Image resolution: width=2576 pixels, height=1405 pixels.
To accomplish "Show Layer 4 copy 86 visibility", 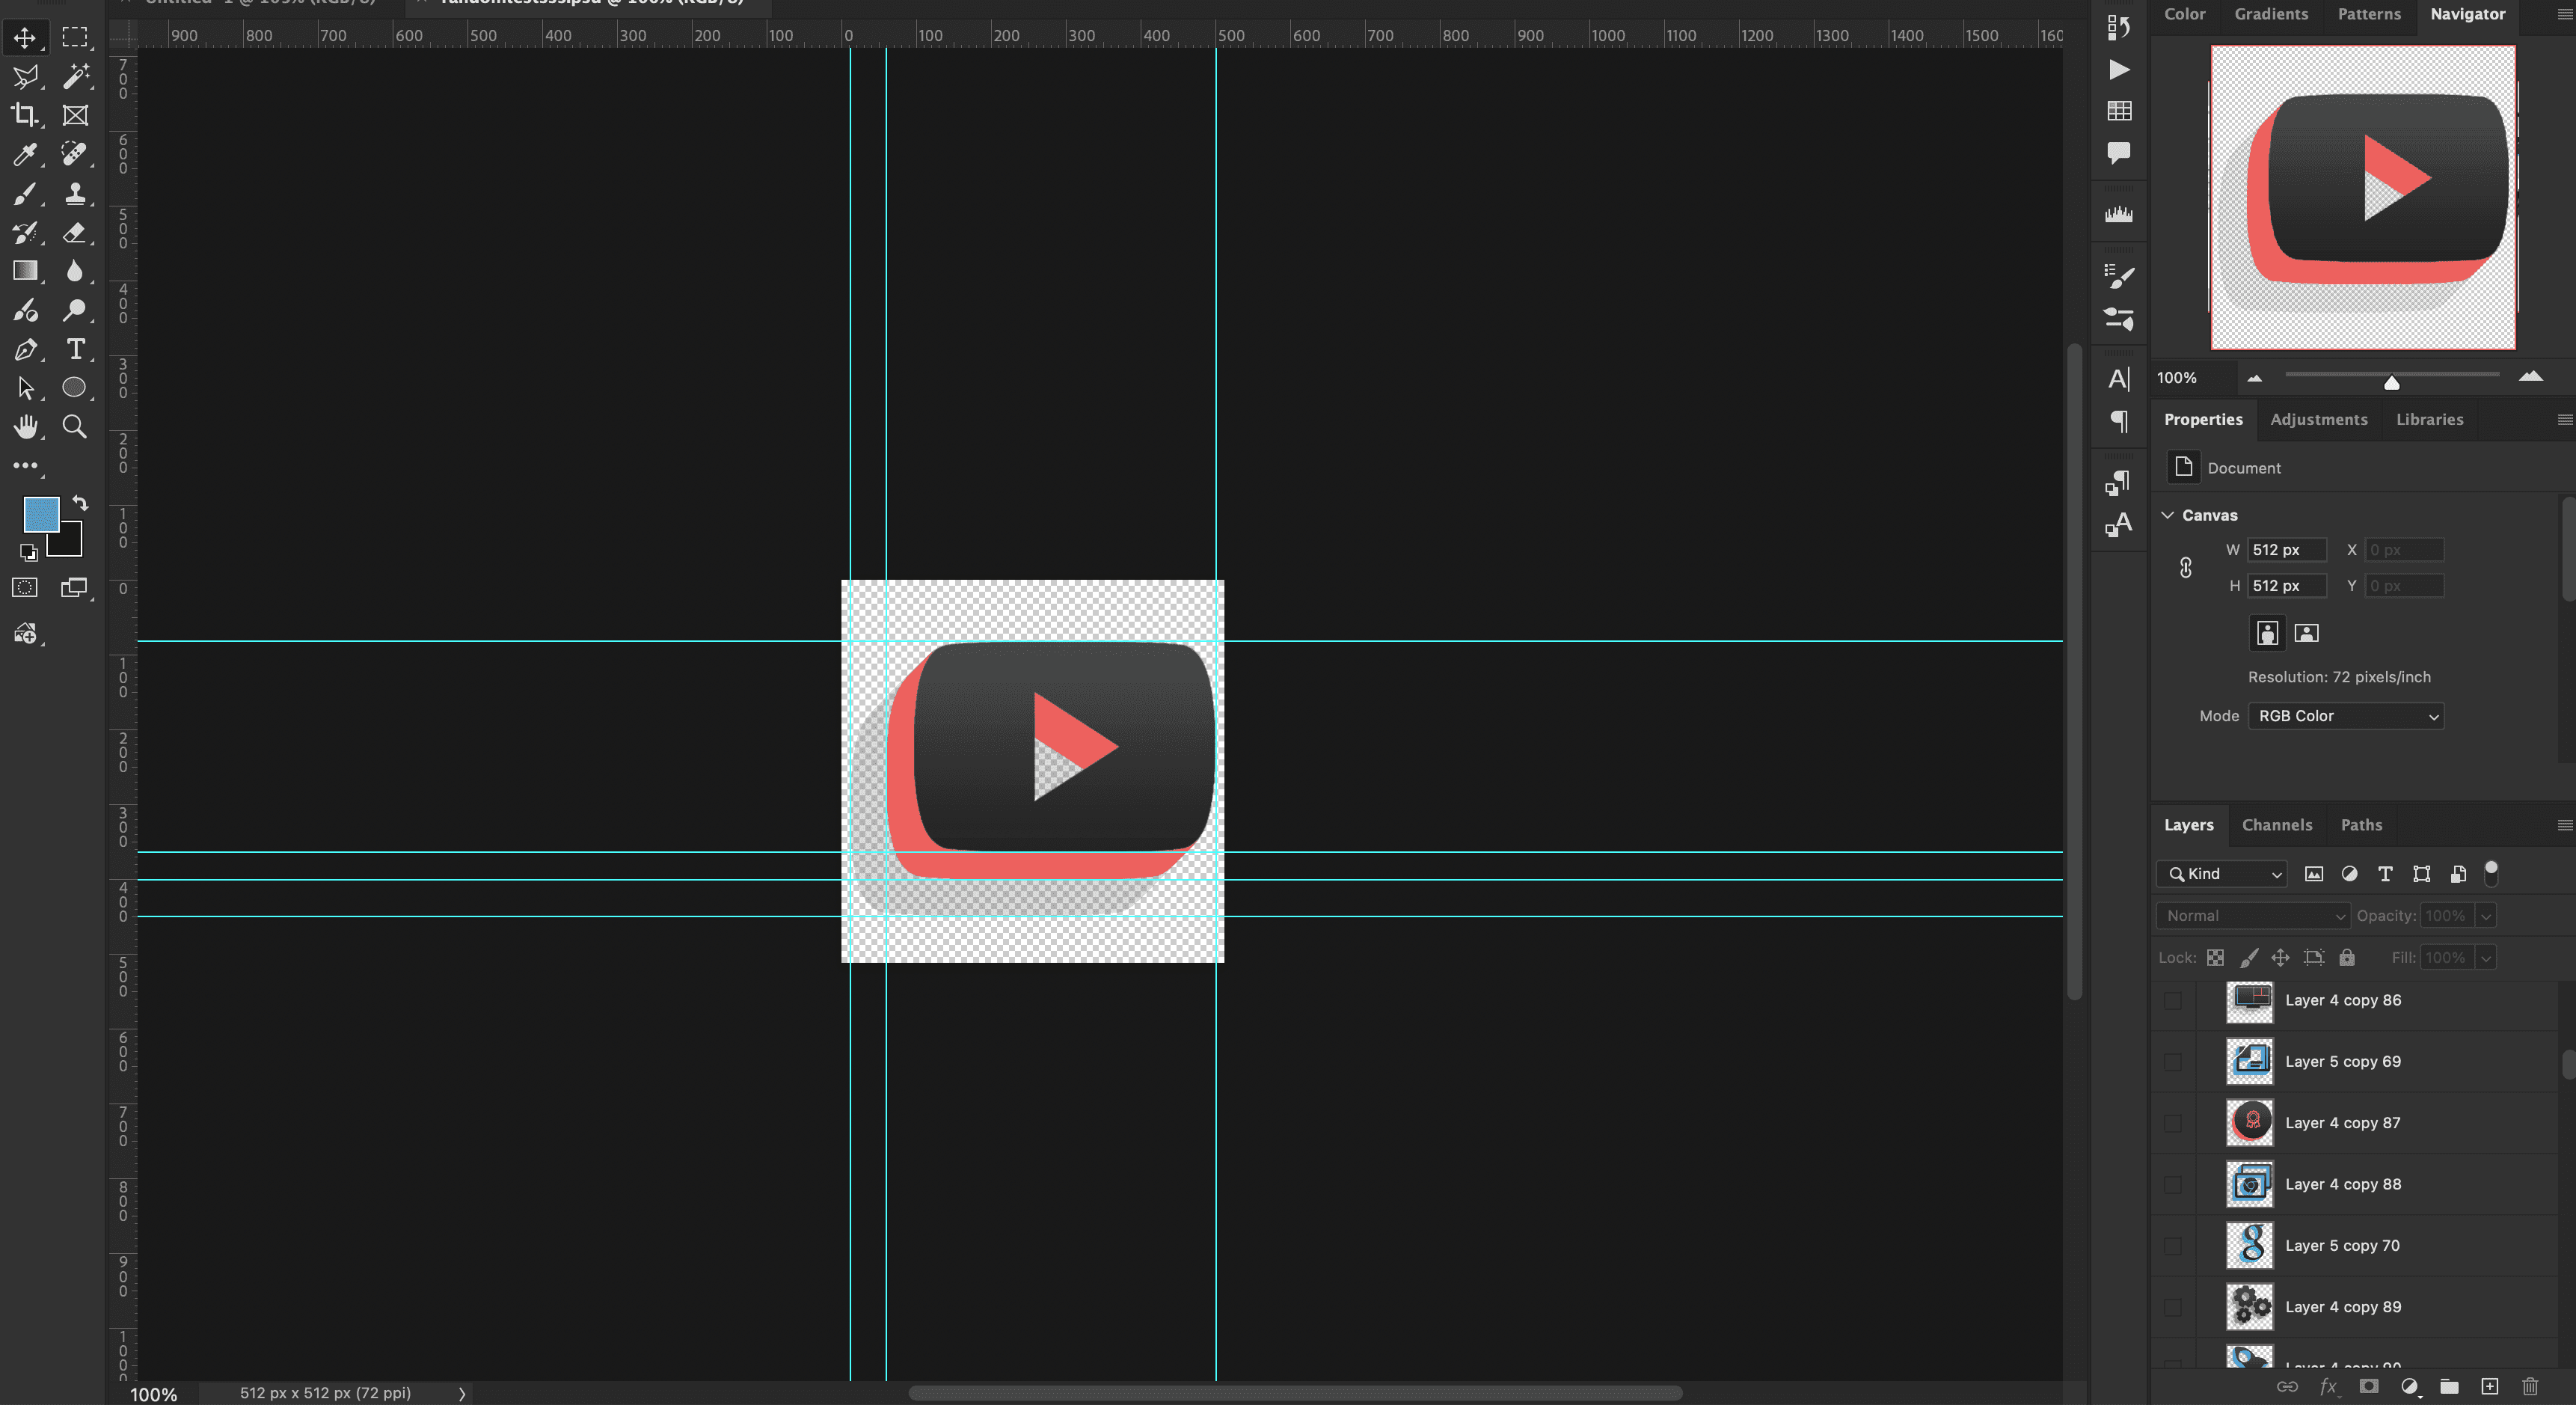I will pos(2172,1000).
